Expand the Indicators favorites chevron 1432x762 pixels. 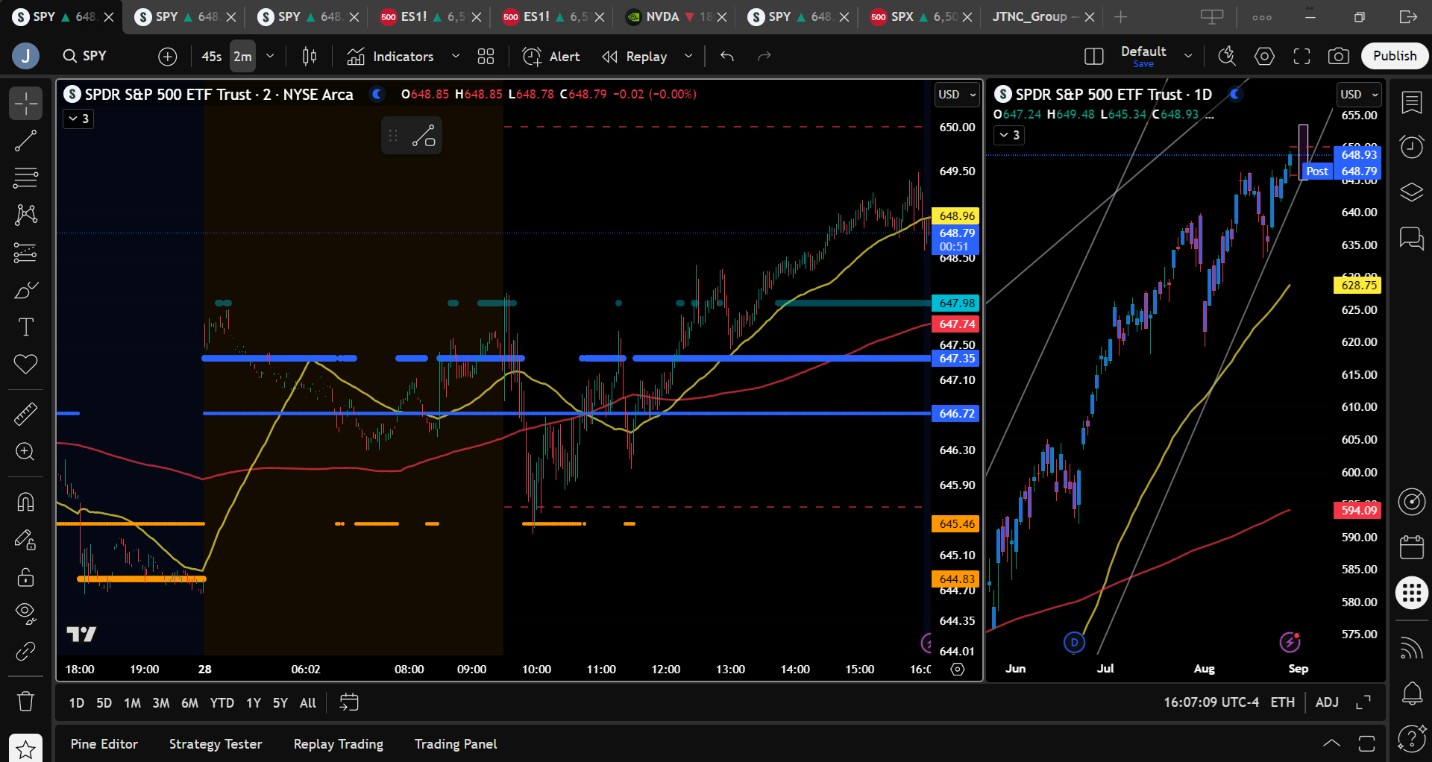click(x=456, y=56)
